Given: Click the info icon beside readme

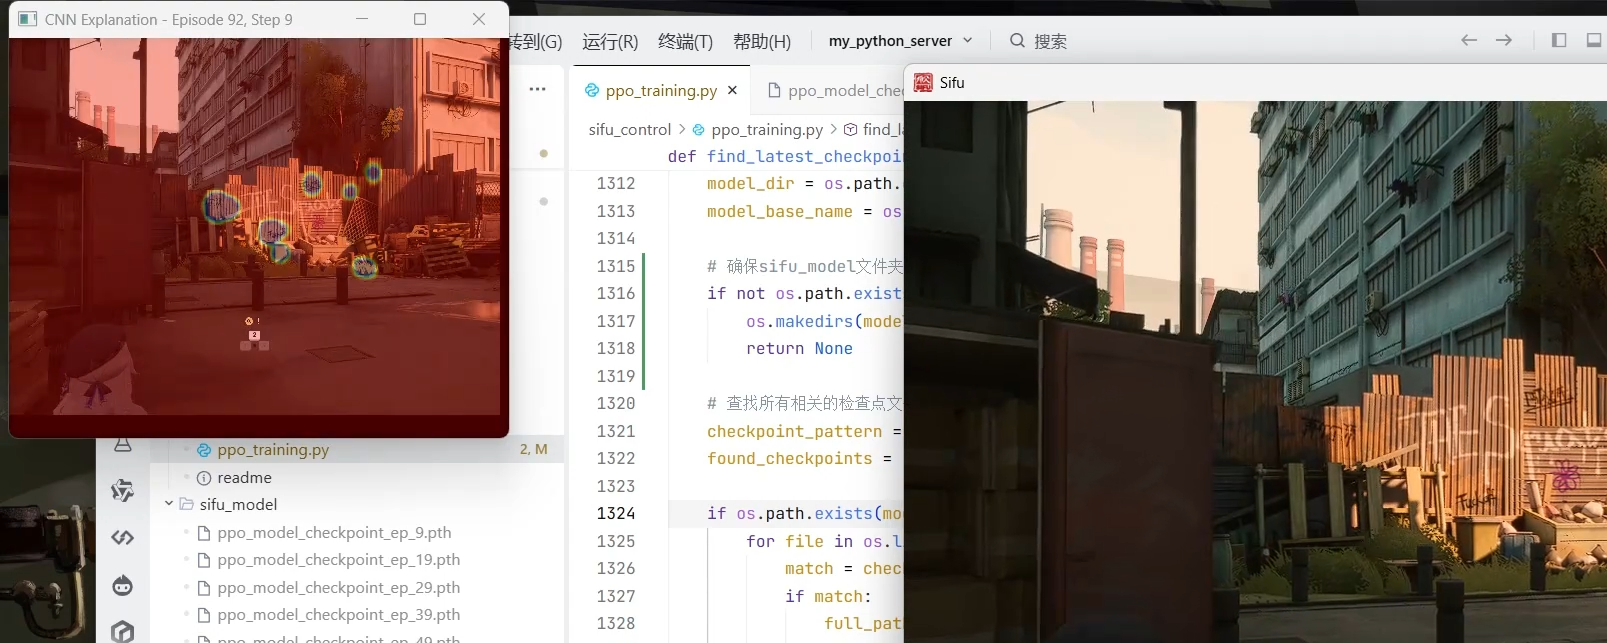Looking at the screenshot, I should (x=204, y=478).
